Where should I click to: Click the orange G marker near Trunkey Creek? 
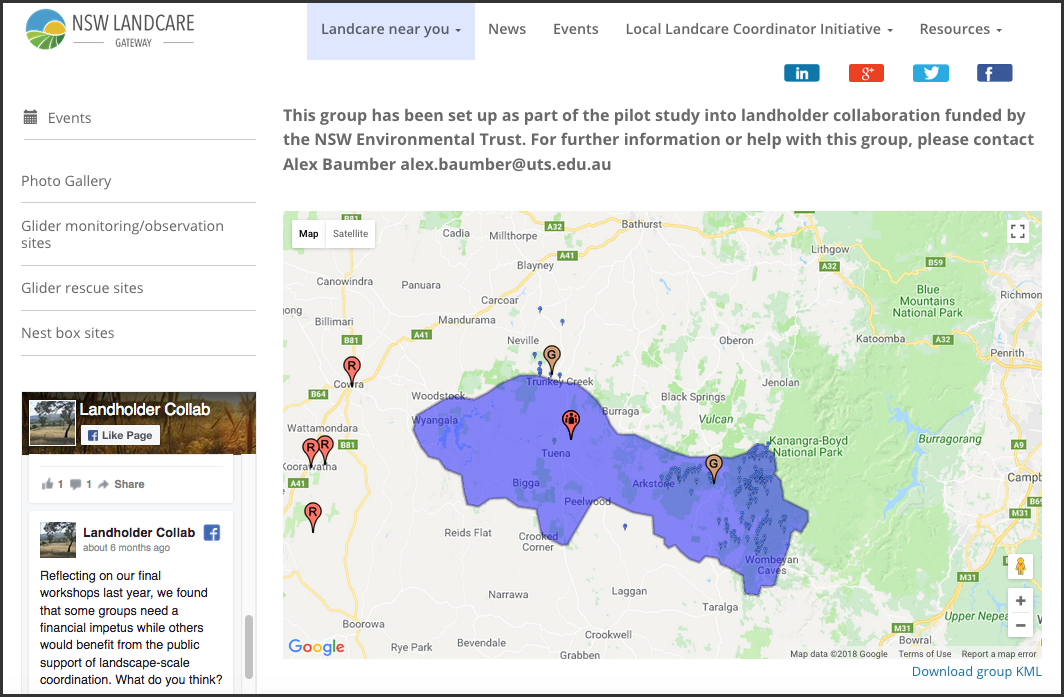pos(552,360)
